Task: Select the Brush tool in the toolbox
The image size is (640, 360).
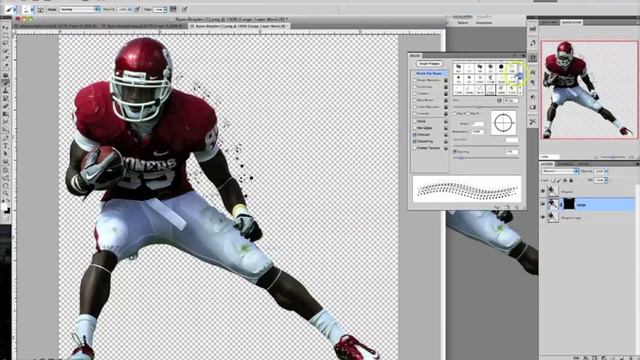Action: pyautogui.click(x=5, y=82)
